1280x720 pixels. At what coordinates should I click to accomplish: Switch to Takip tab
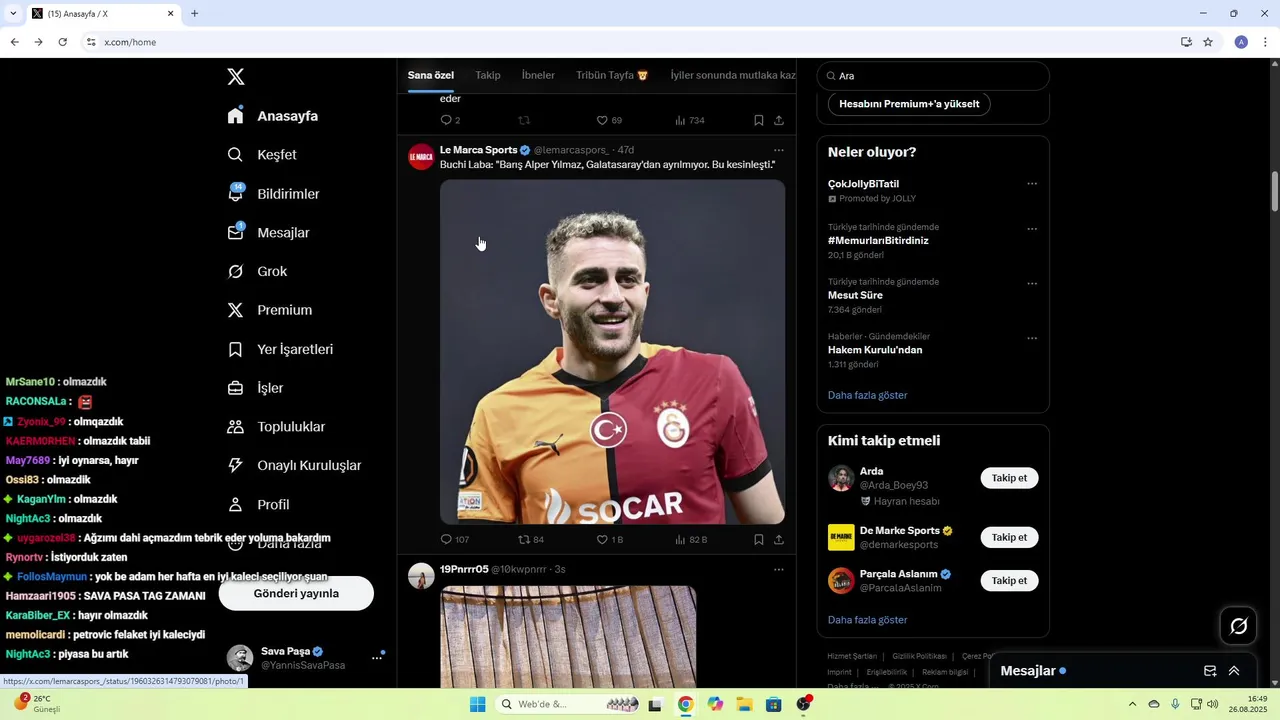[x=488, y=75]
